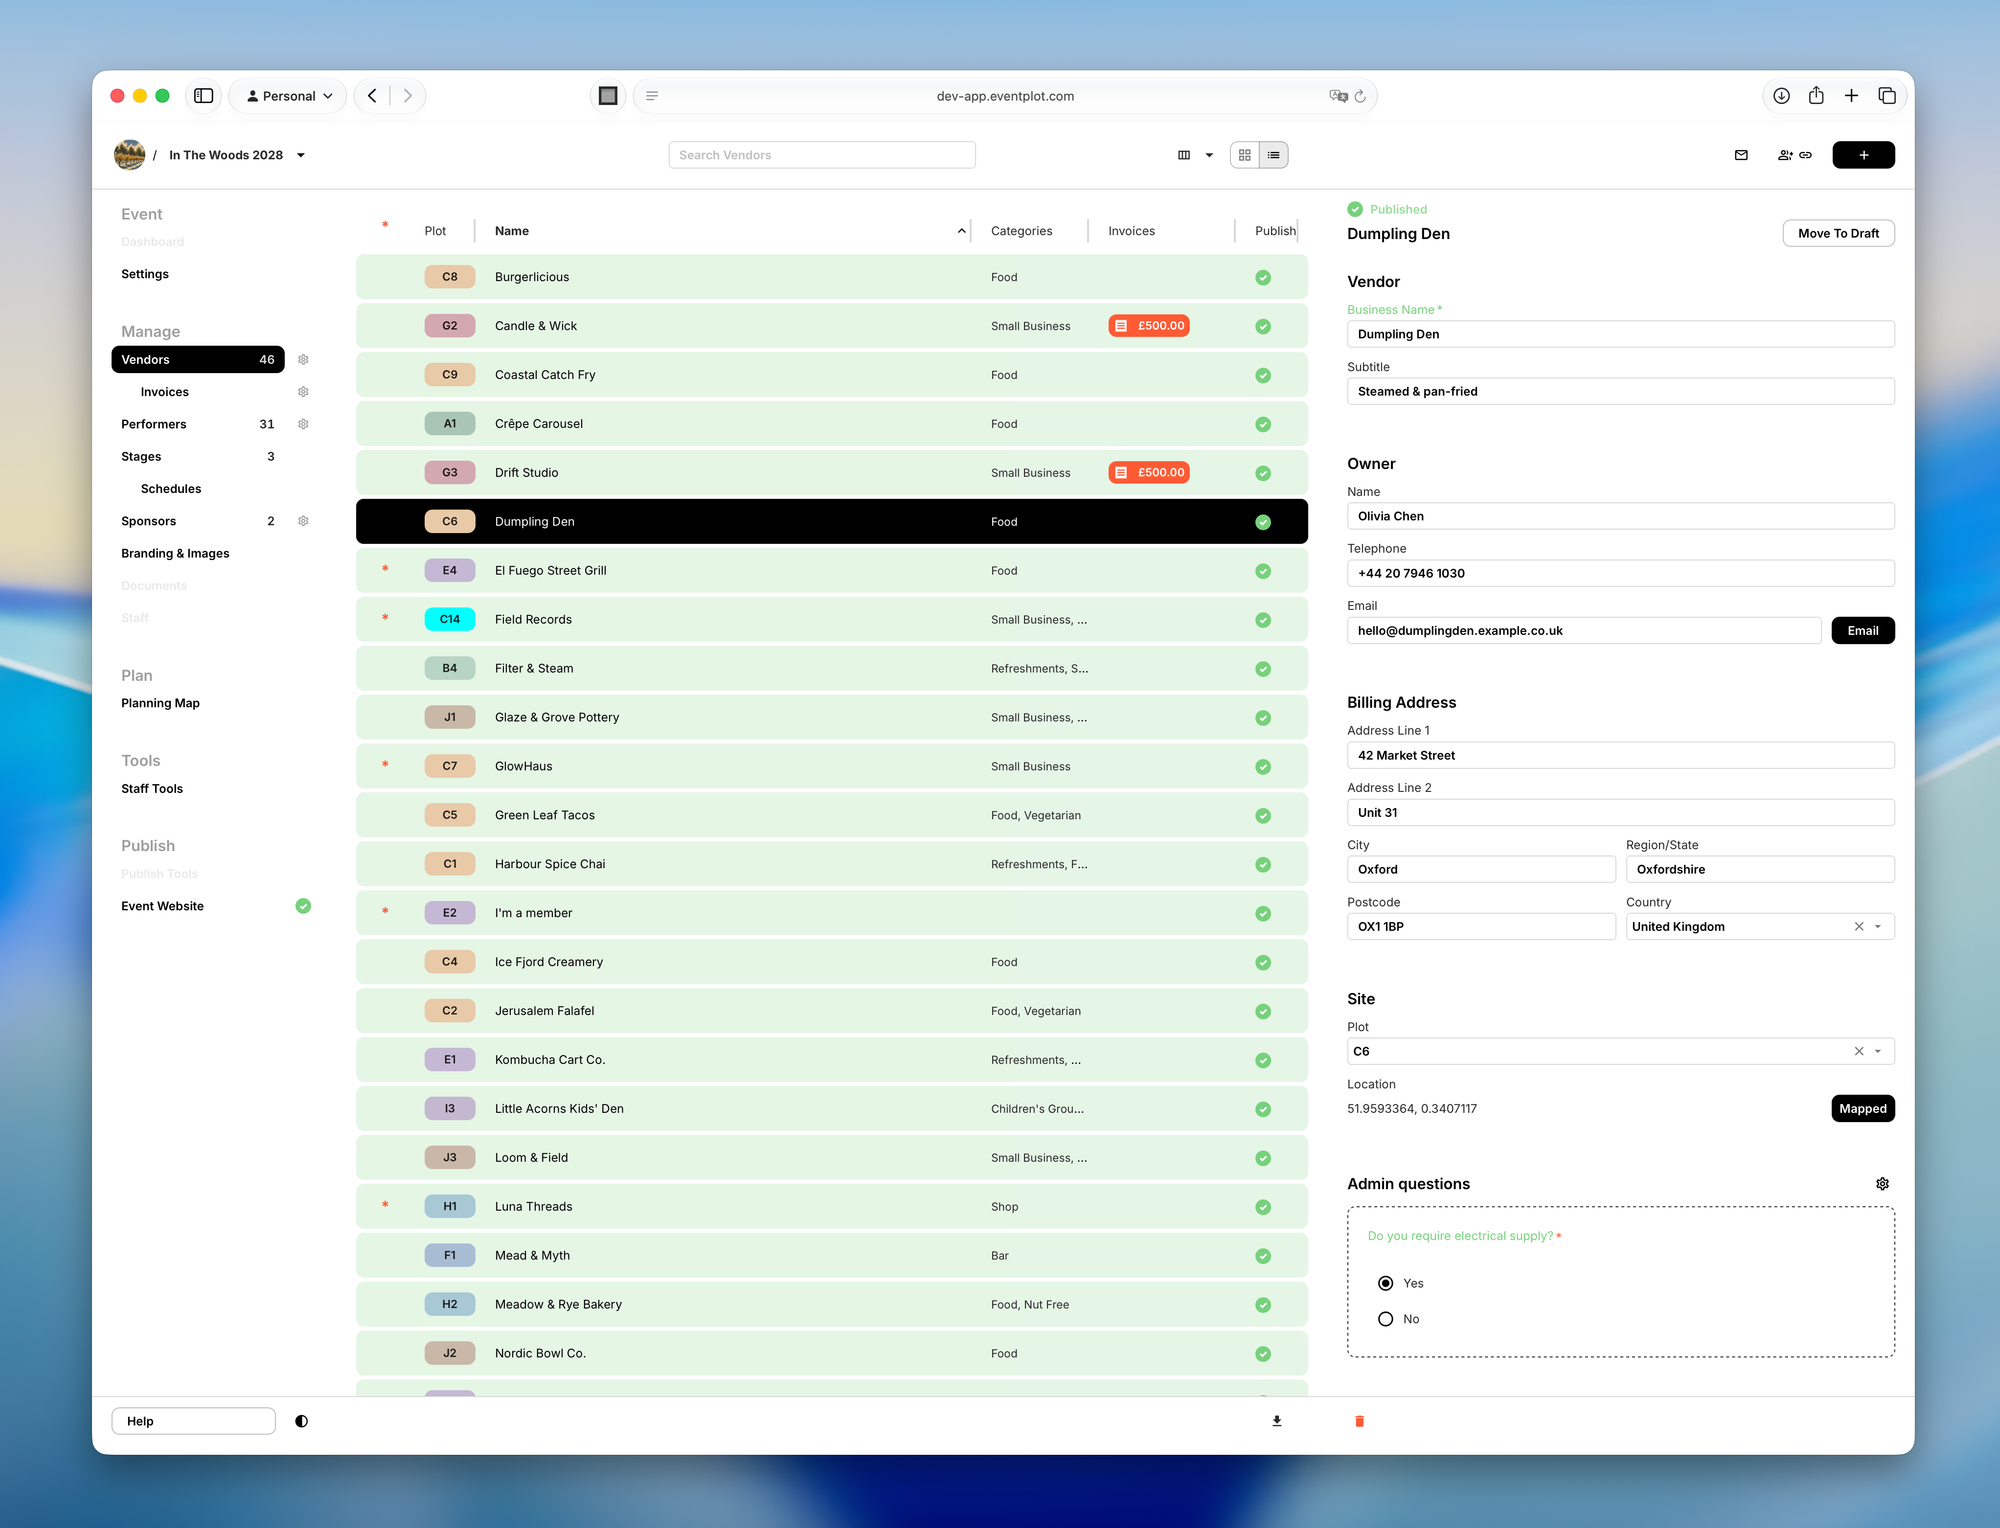Click the Safari share icon
This screenshot has width=2000, height=1528.
click(1816, 96)
